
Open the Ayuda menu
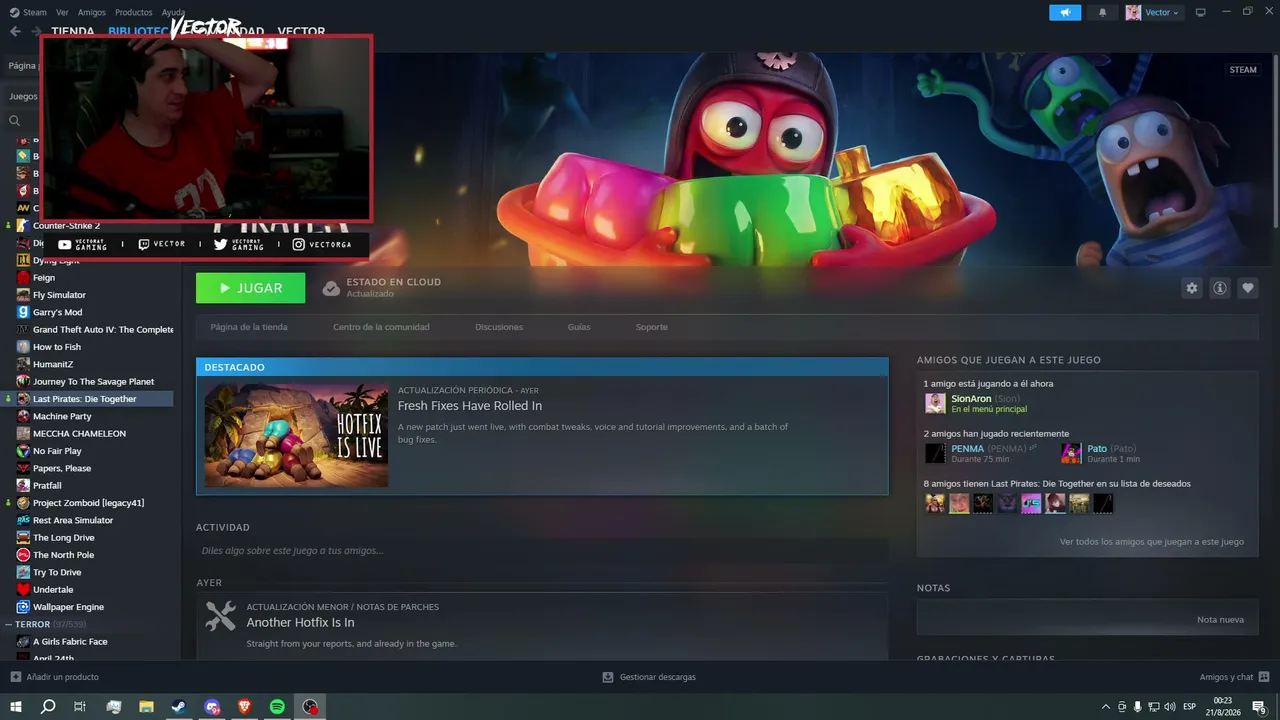(173, 12)
